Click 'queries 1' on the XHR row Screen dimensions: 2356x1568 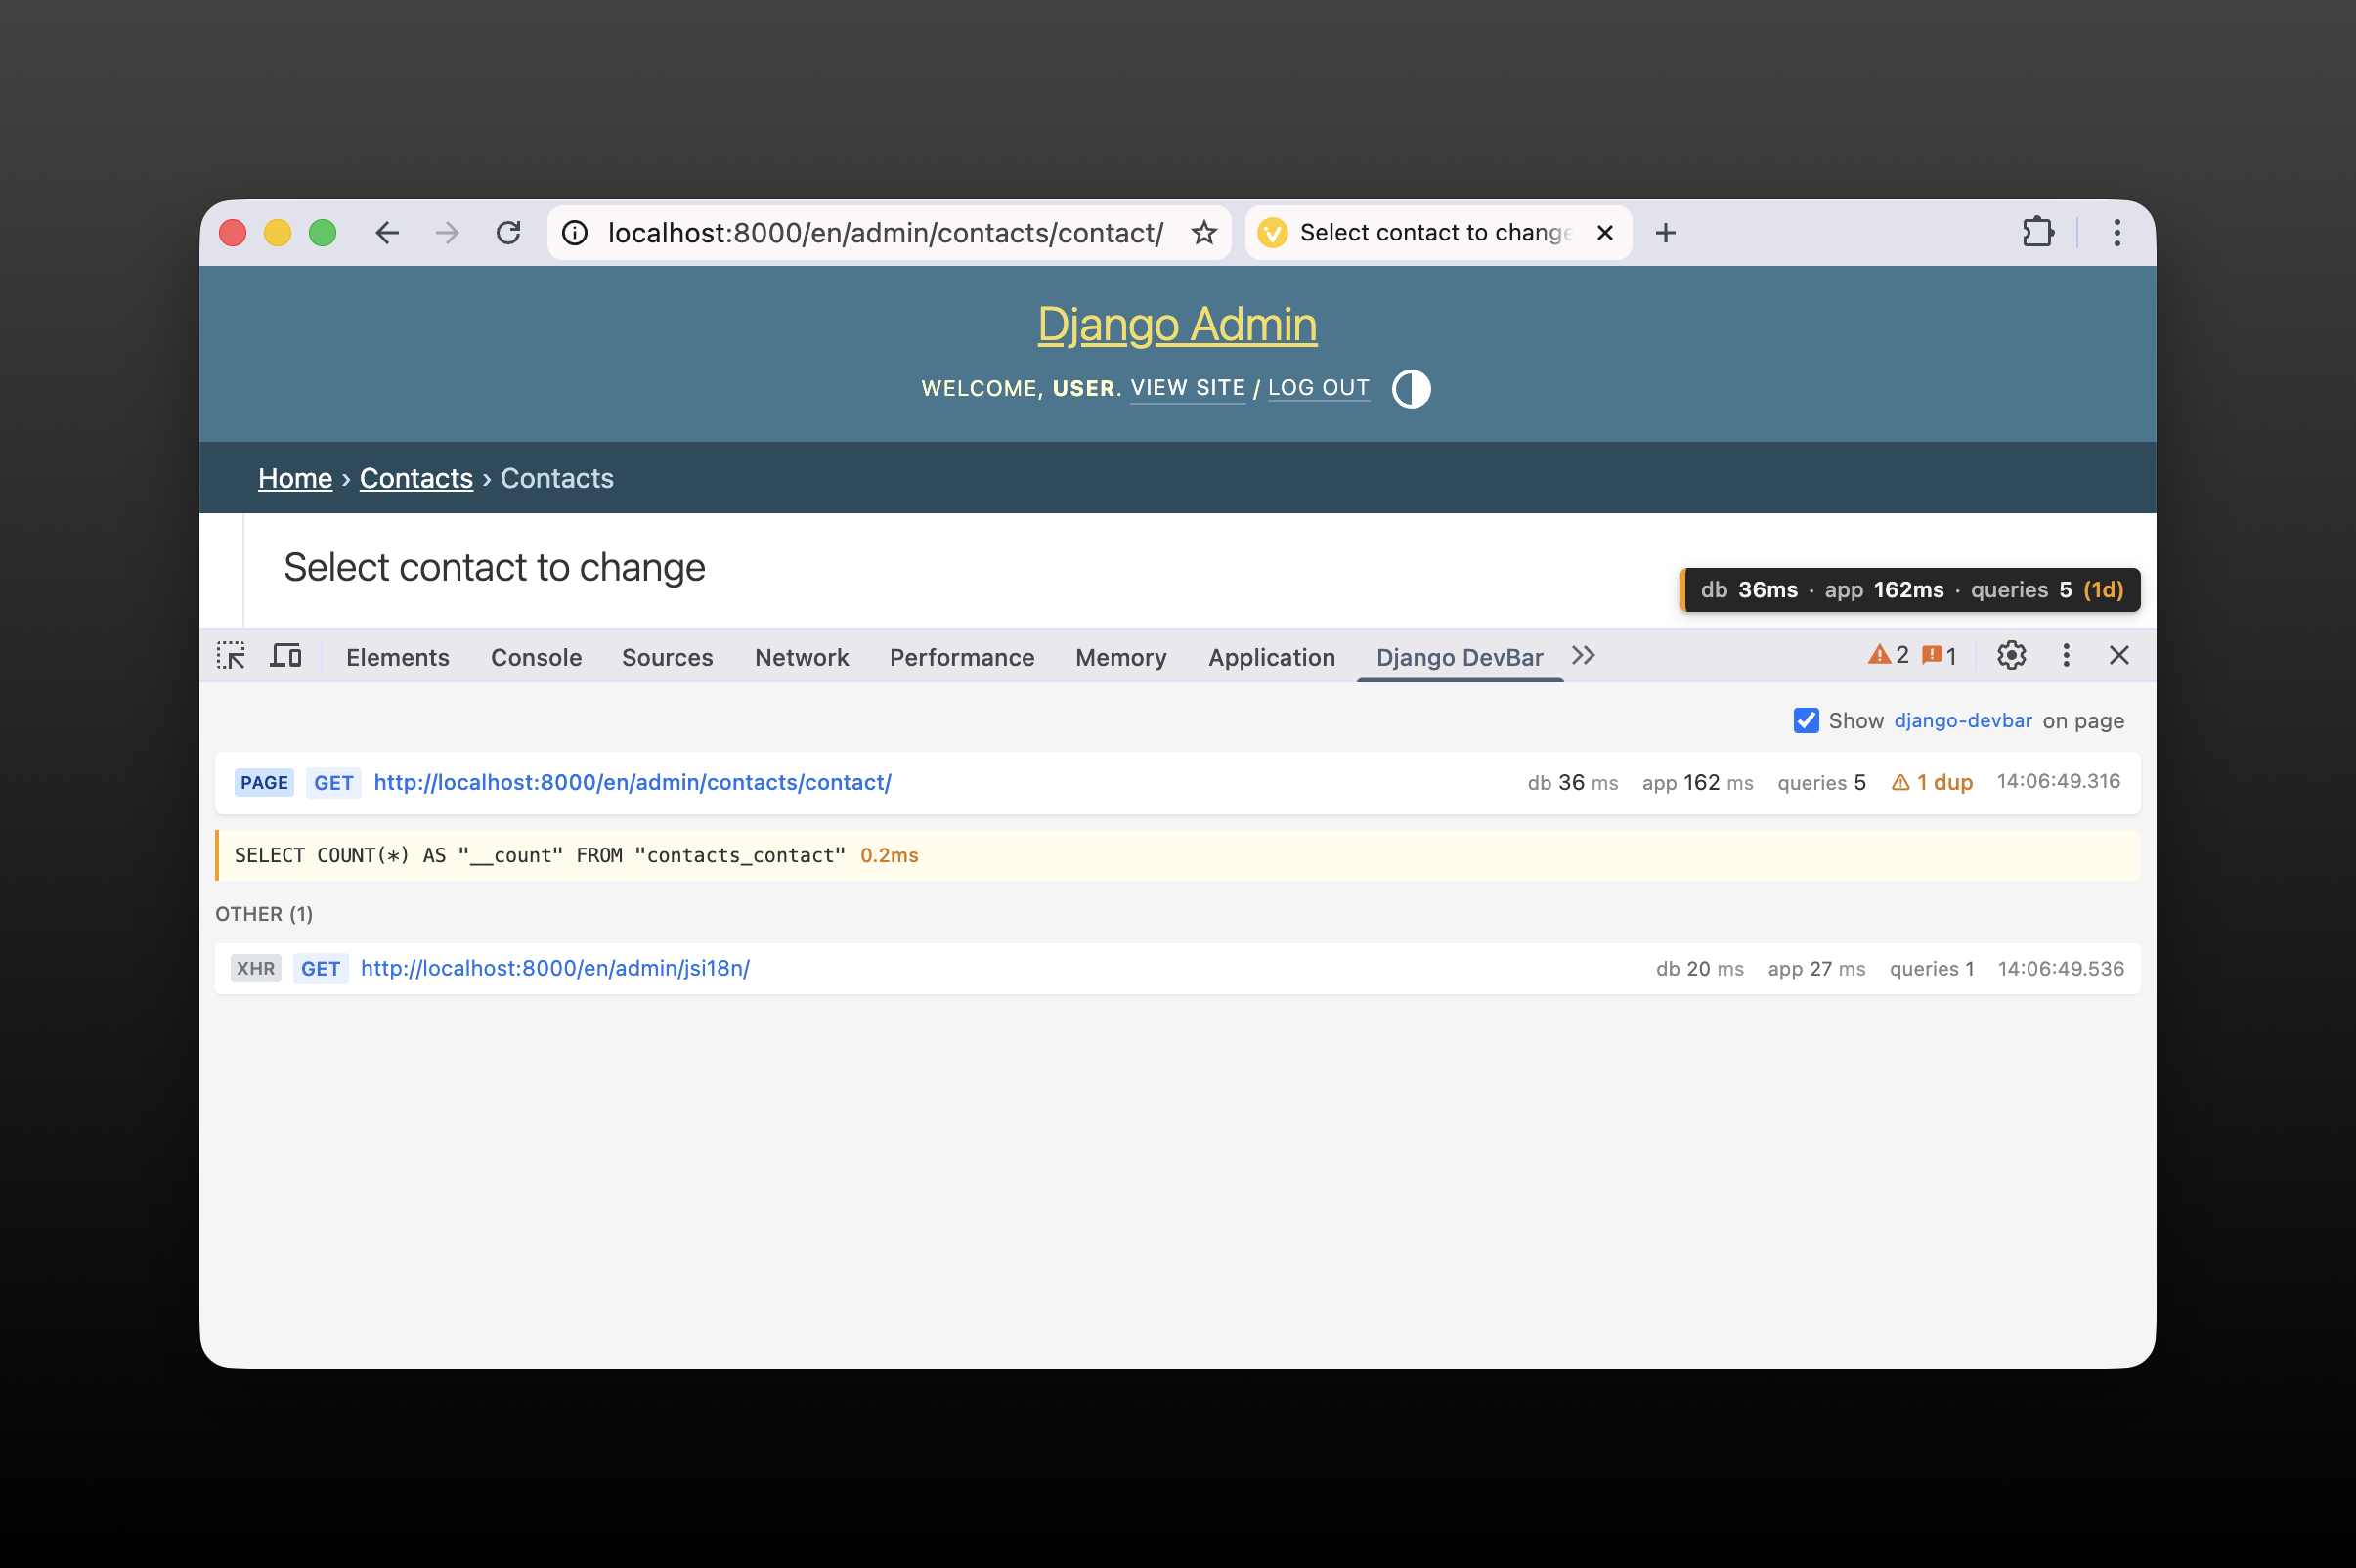1931,969
